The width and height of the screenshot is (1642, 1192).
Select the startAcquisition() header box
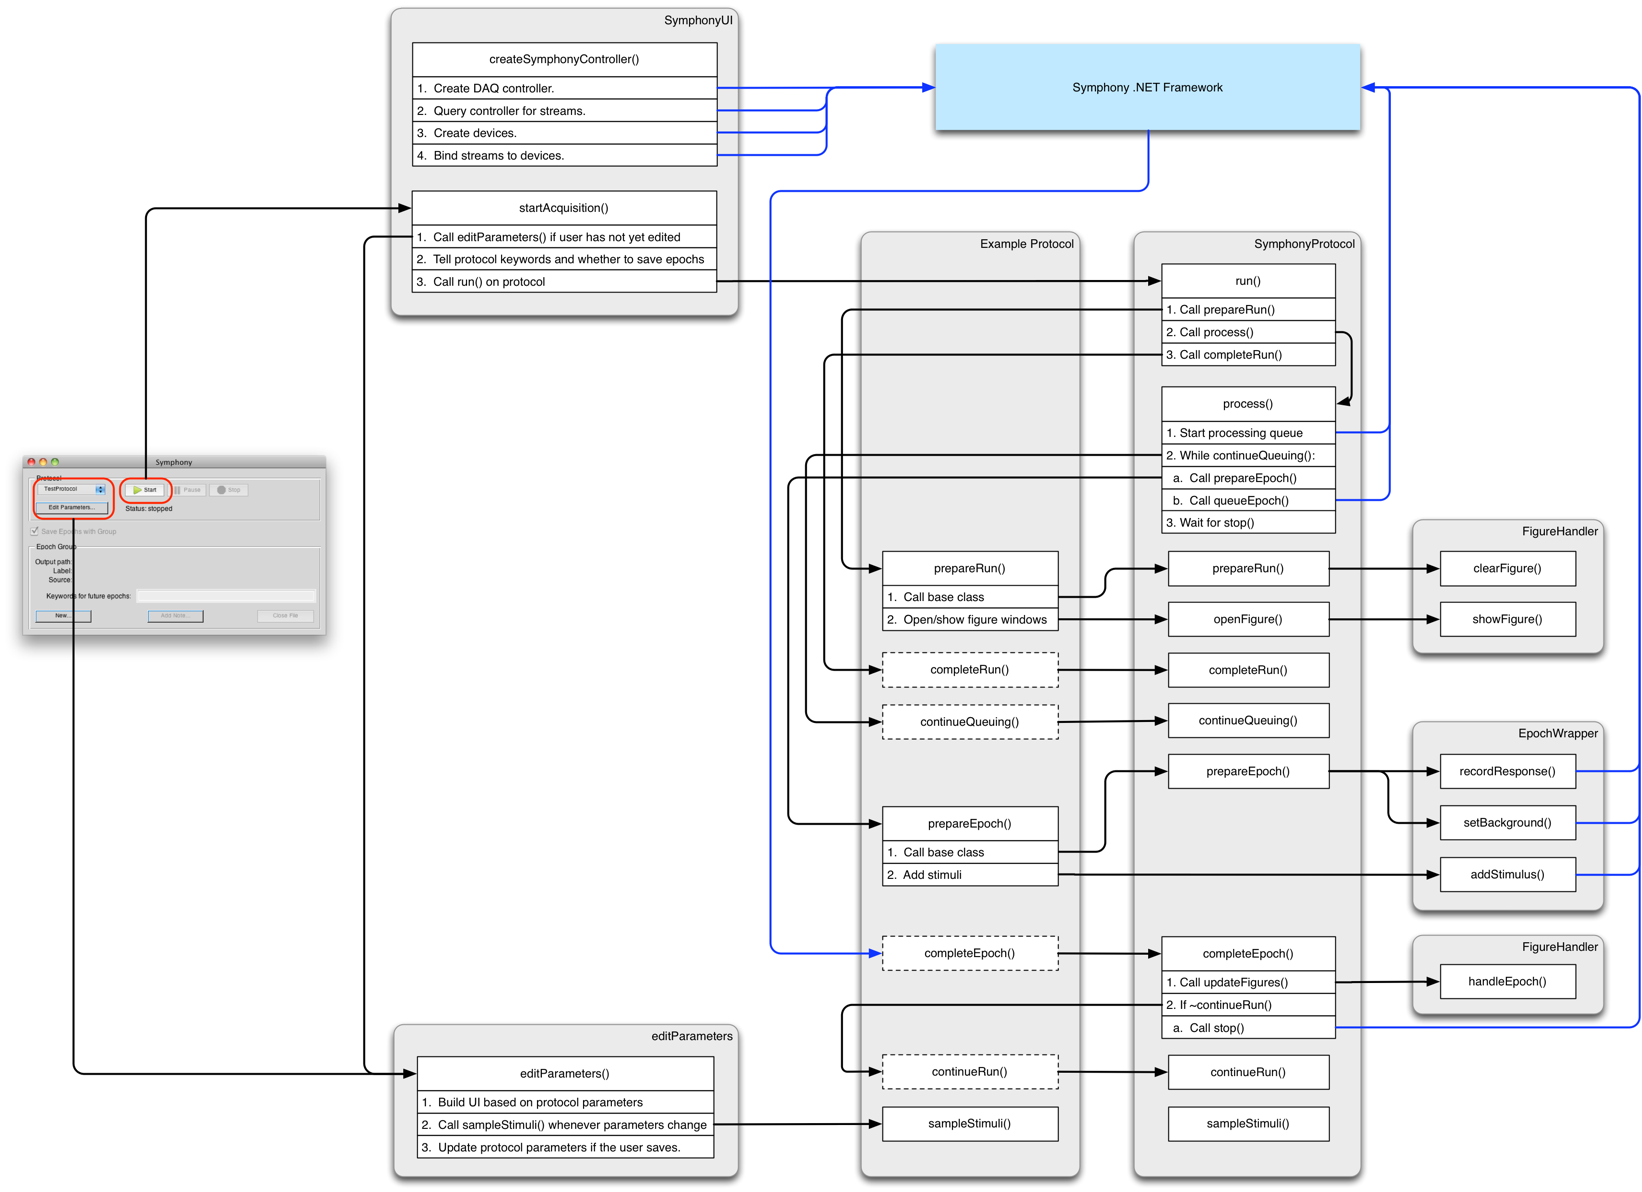tap(564, 208)
